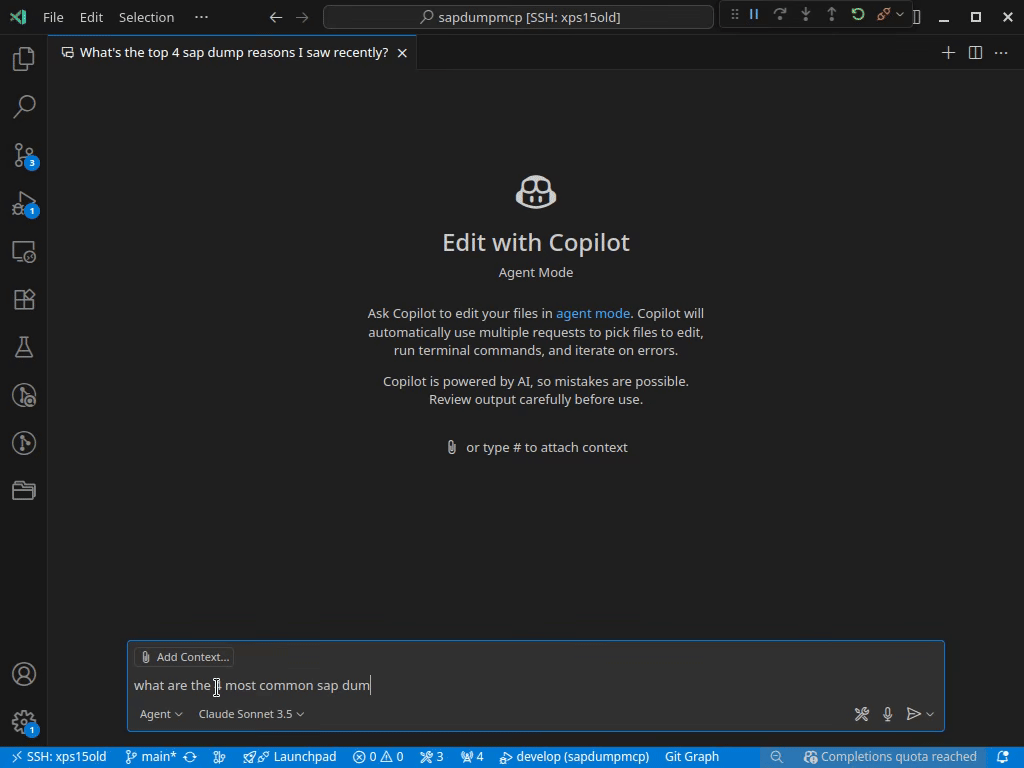
Task: Open the folder-shaped project manager icon
Action: tap(24, 490)
